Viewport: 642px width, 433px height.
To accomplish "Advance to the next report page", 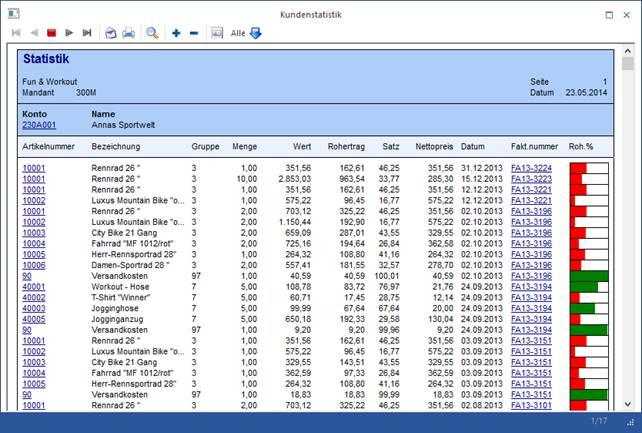I will click(x=69, y=33).
